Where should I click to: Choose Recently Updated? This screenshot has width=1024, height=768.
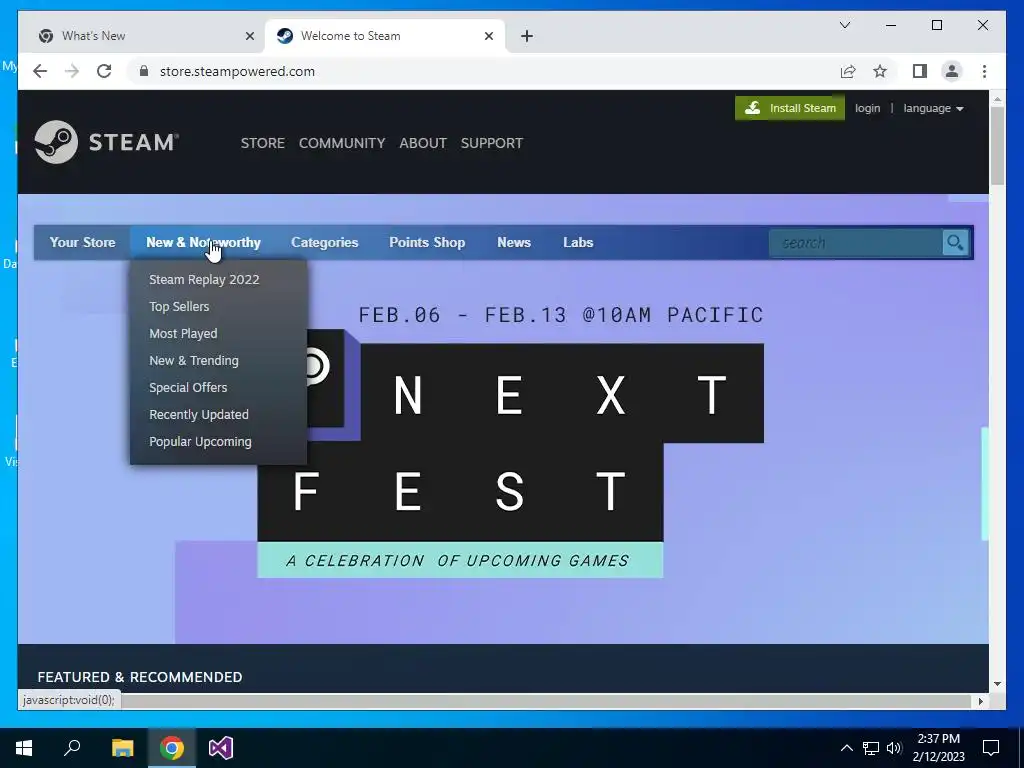click(x=199, y=415)
